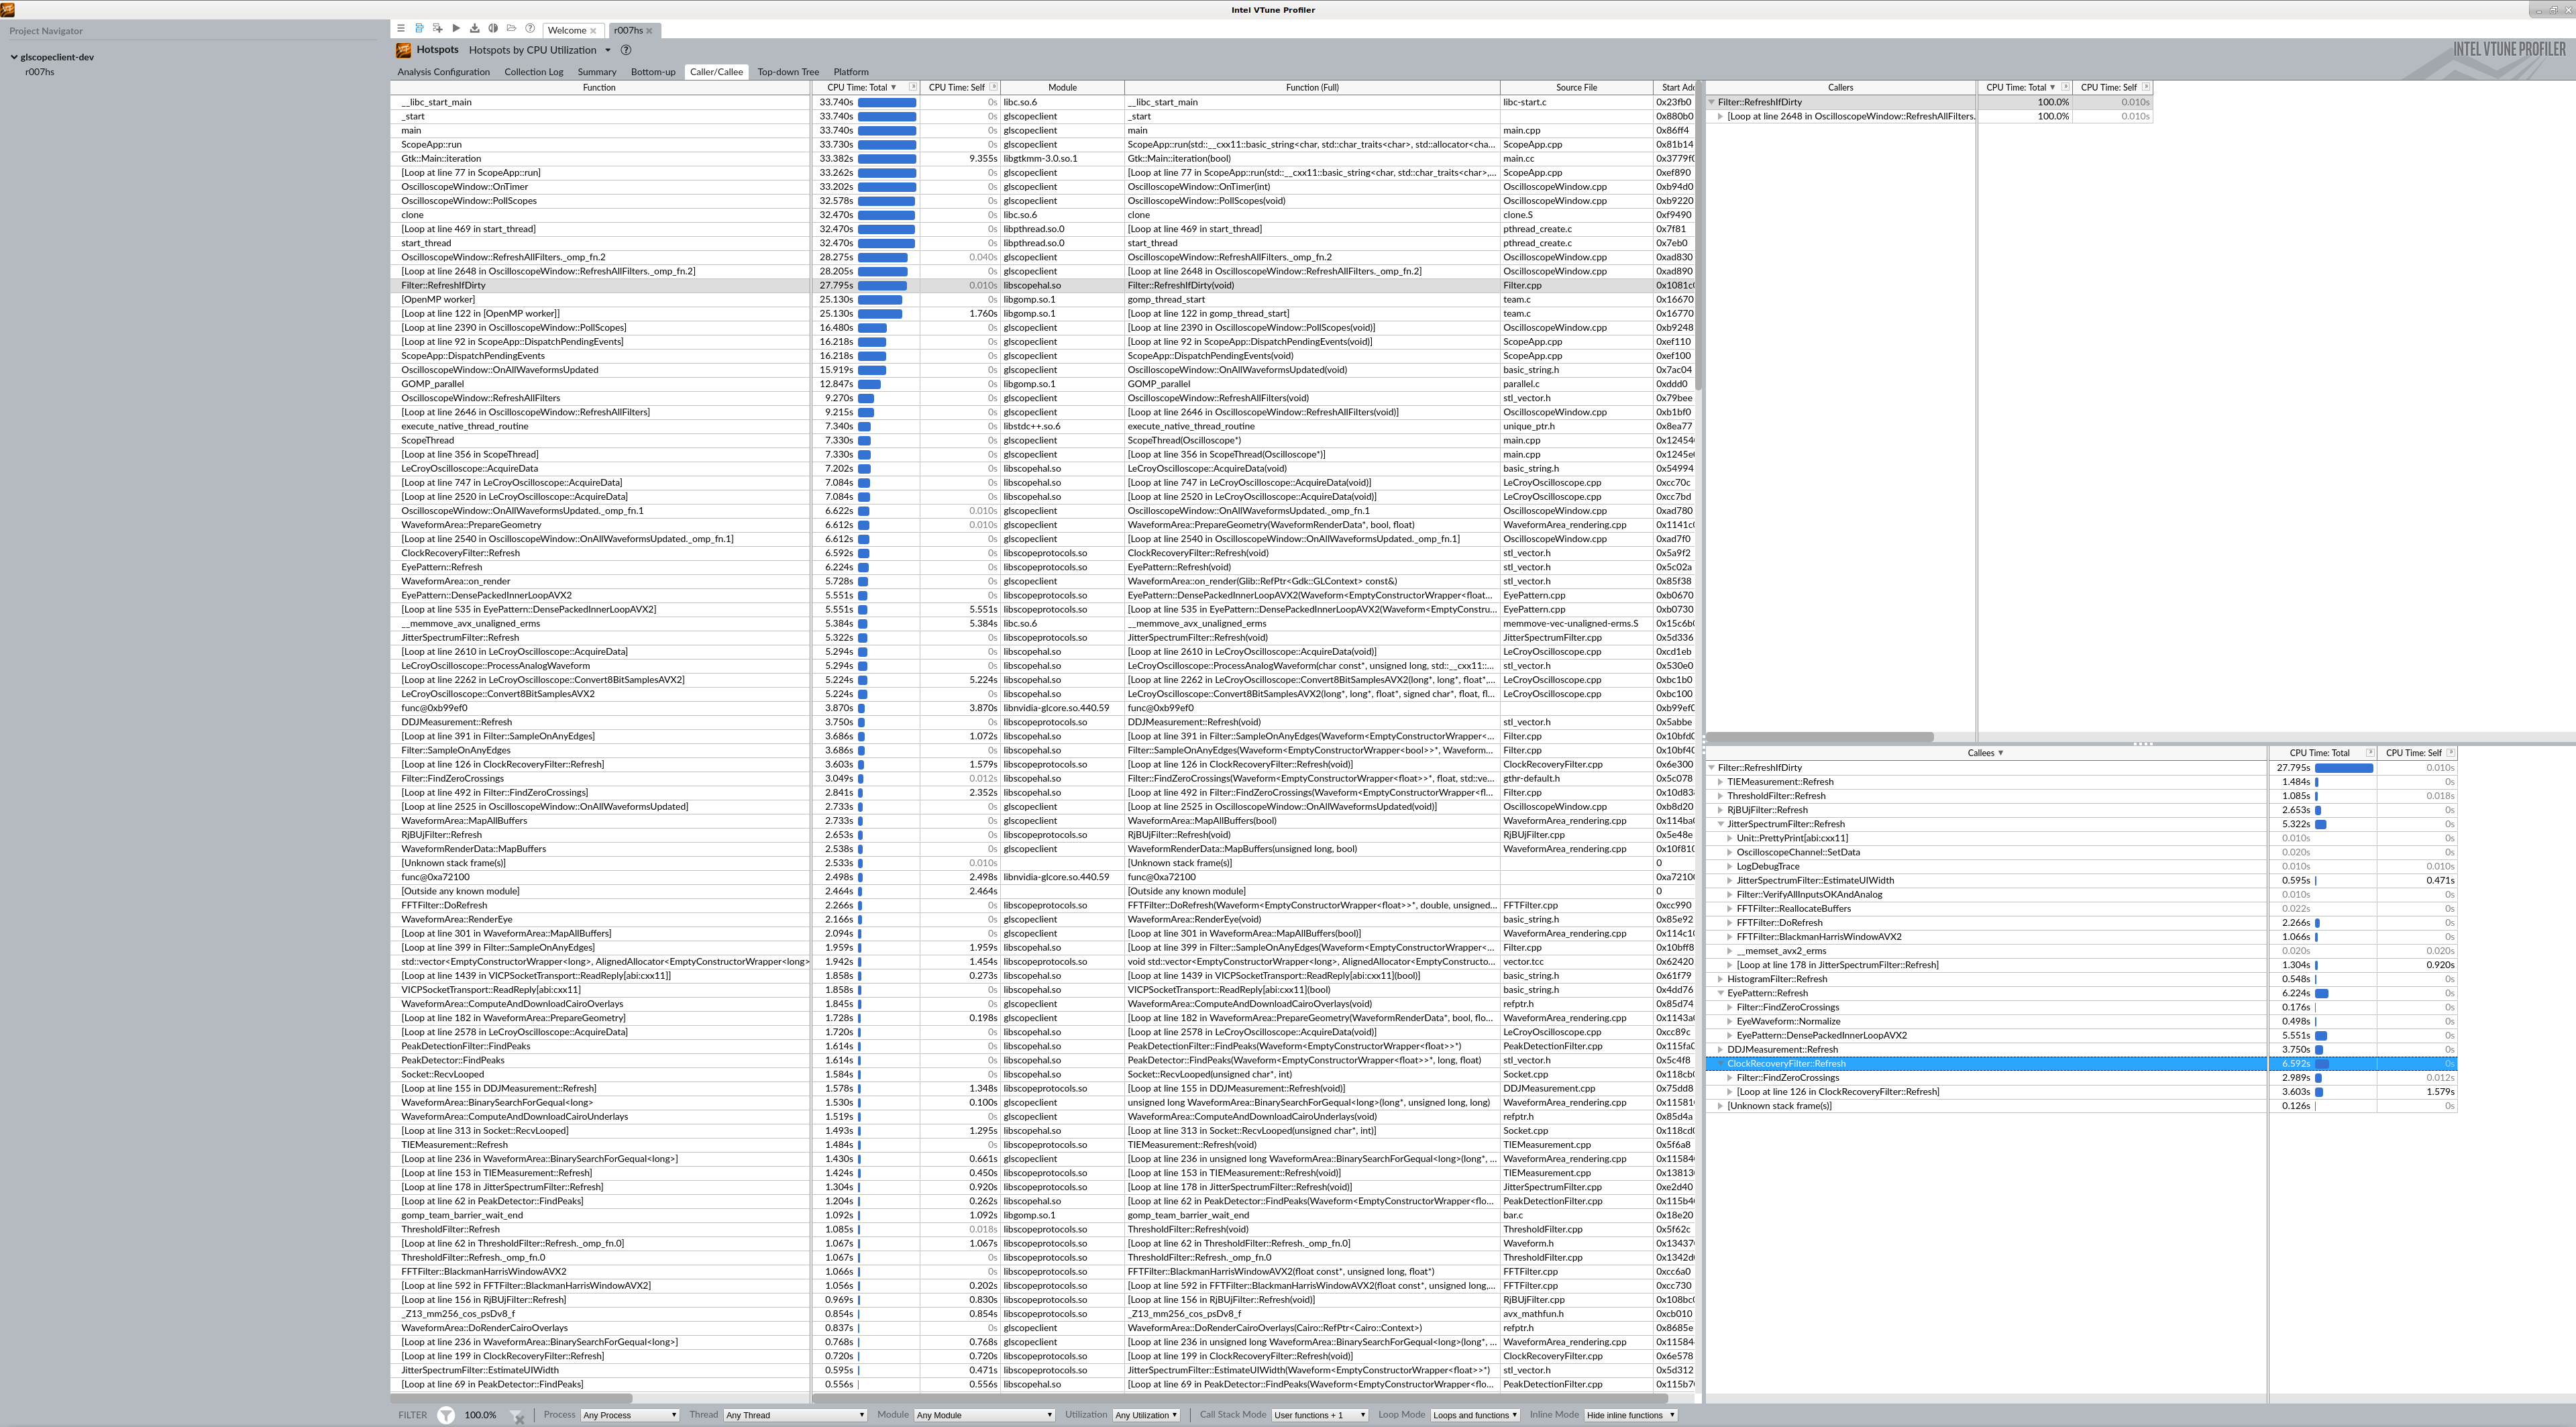The image size is (2576, 1427).
Task: Click the Callees column header
Action: pyautogui.click(x=1986, y=752)
